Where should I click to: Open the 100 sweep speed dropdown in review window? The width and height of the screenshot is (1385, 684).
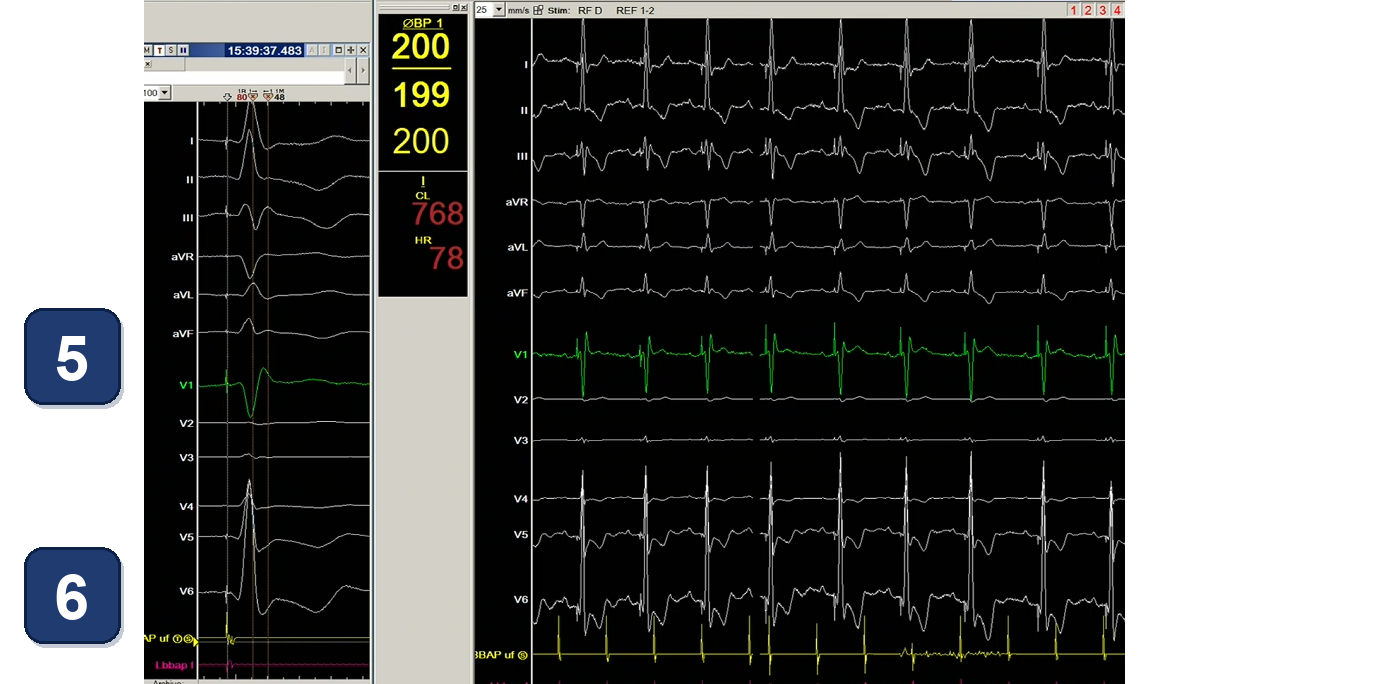[165, 93]
